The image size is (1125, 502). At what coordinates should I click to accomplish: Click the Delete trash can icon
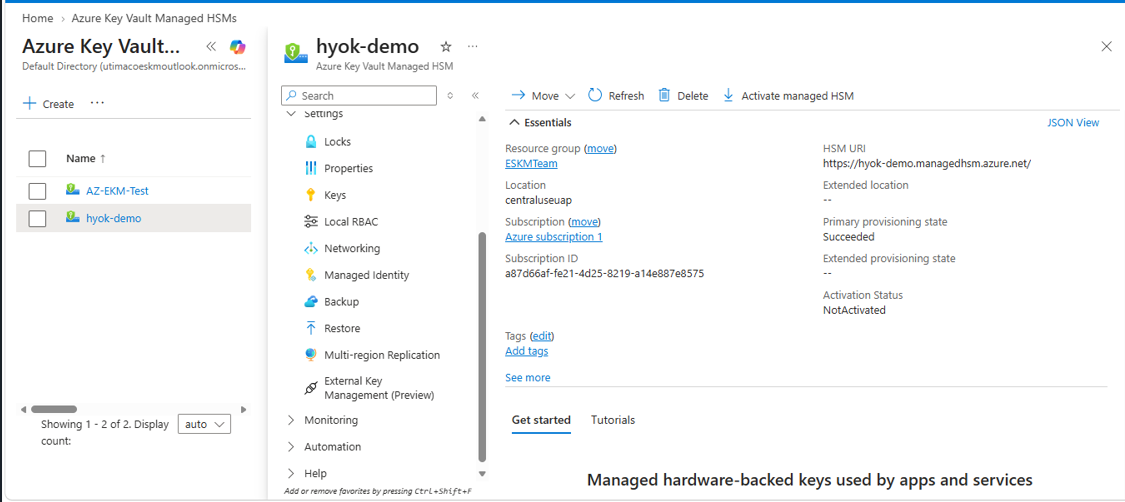[664, 95]
